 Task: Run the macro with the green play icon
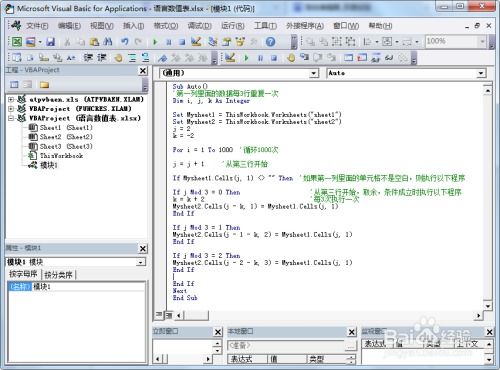click(155, 42)
